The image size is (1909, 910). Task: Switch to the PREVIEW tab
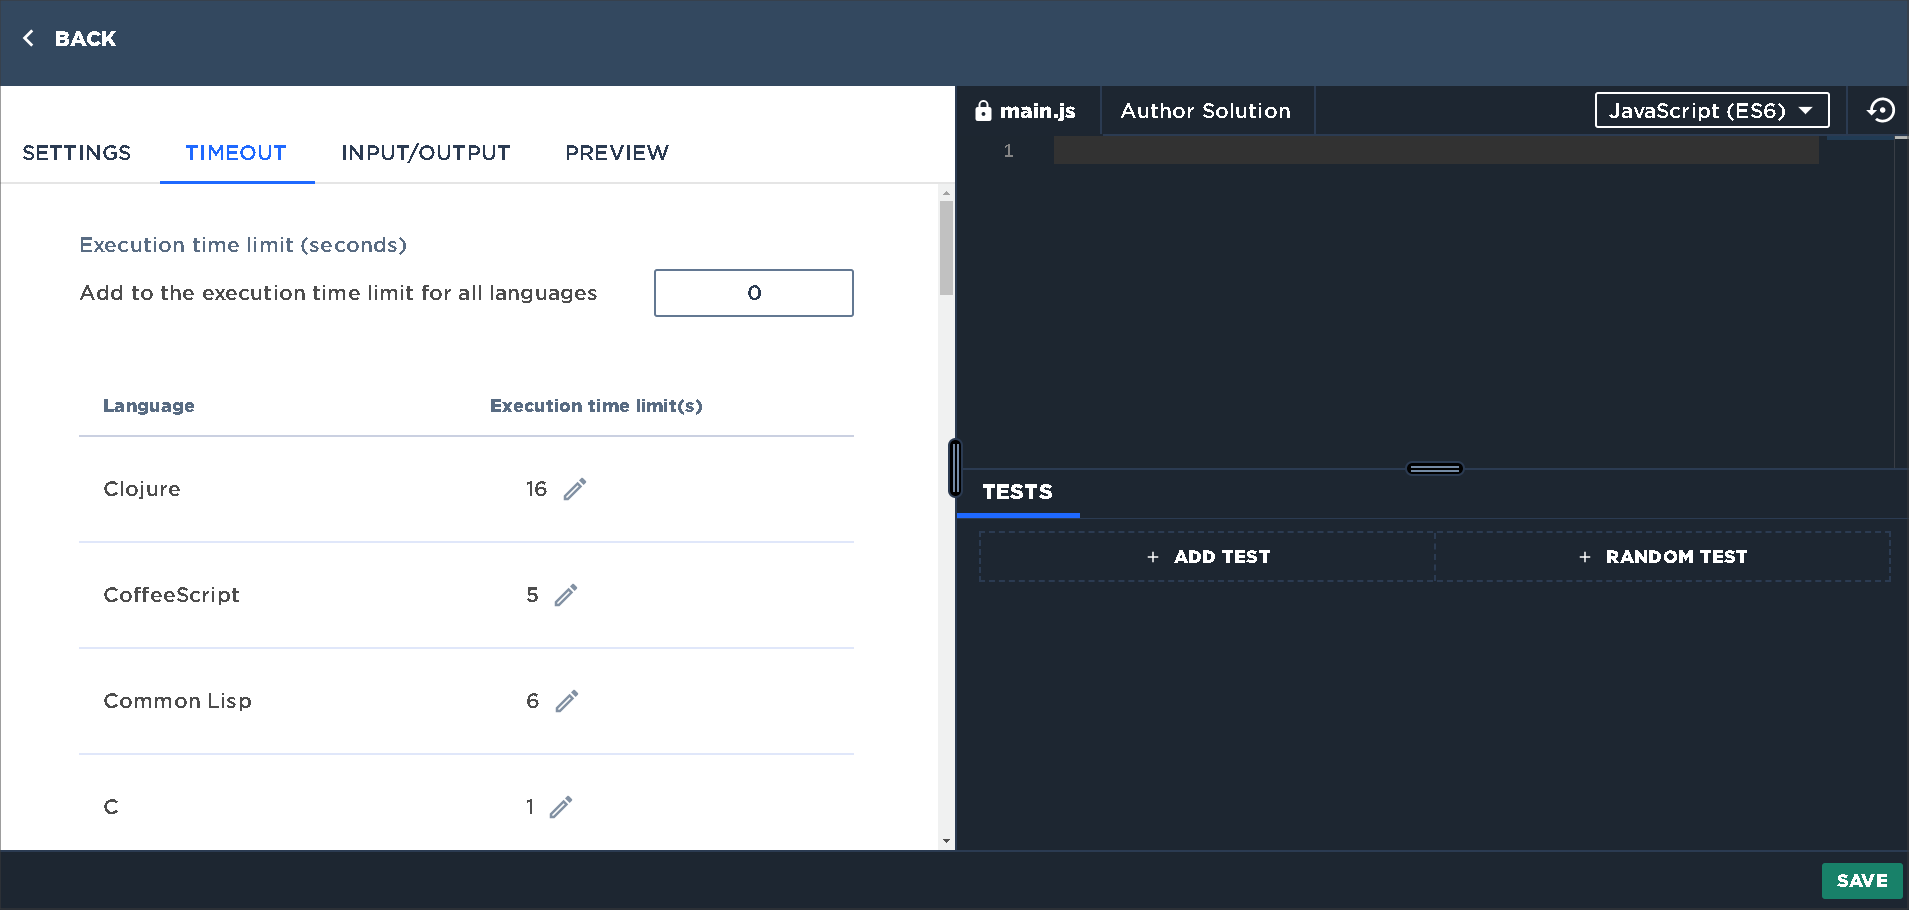pos(616,152)
